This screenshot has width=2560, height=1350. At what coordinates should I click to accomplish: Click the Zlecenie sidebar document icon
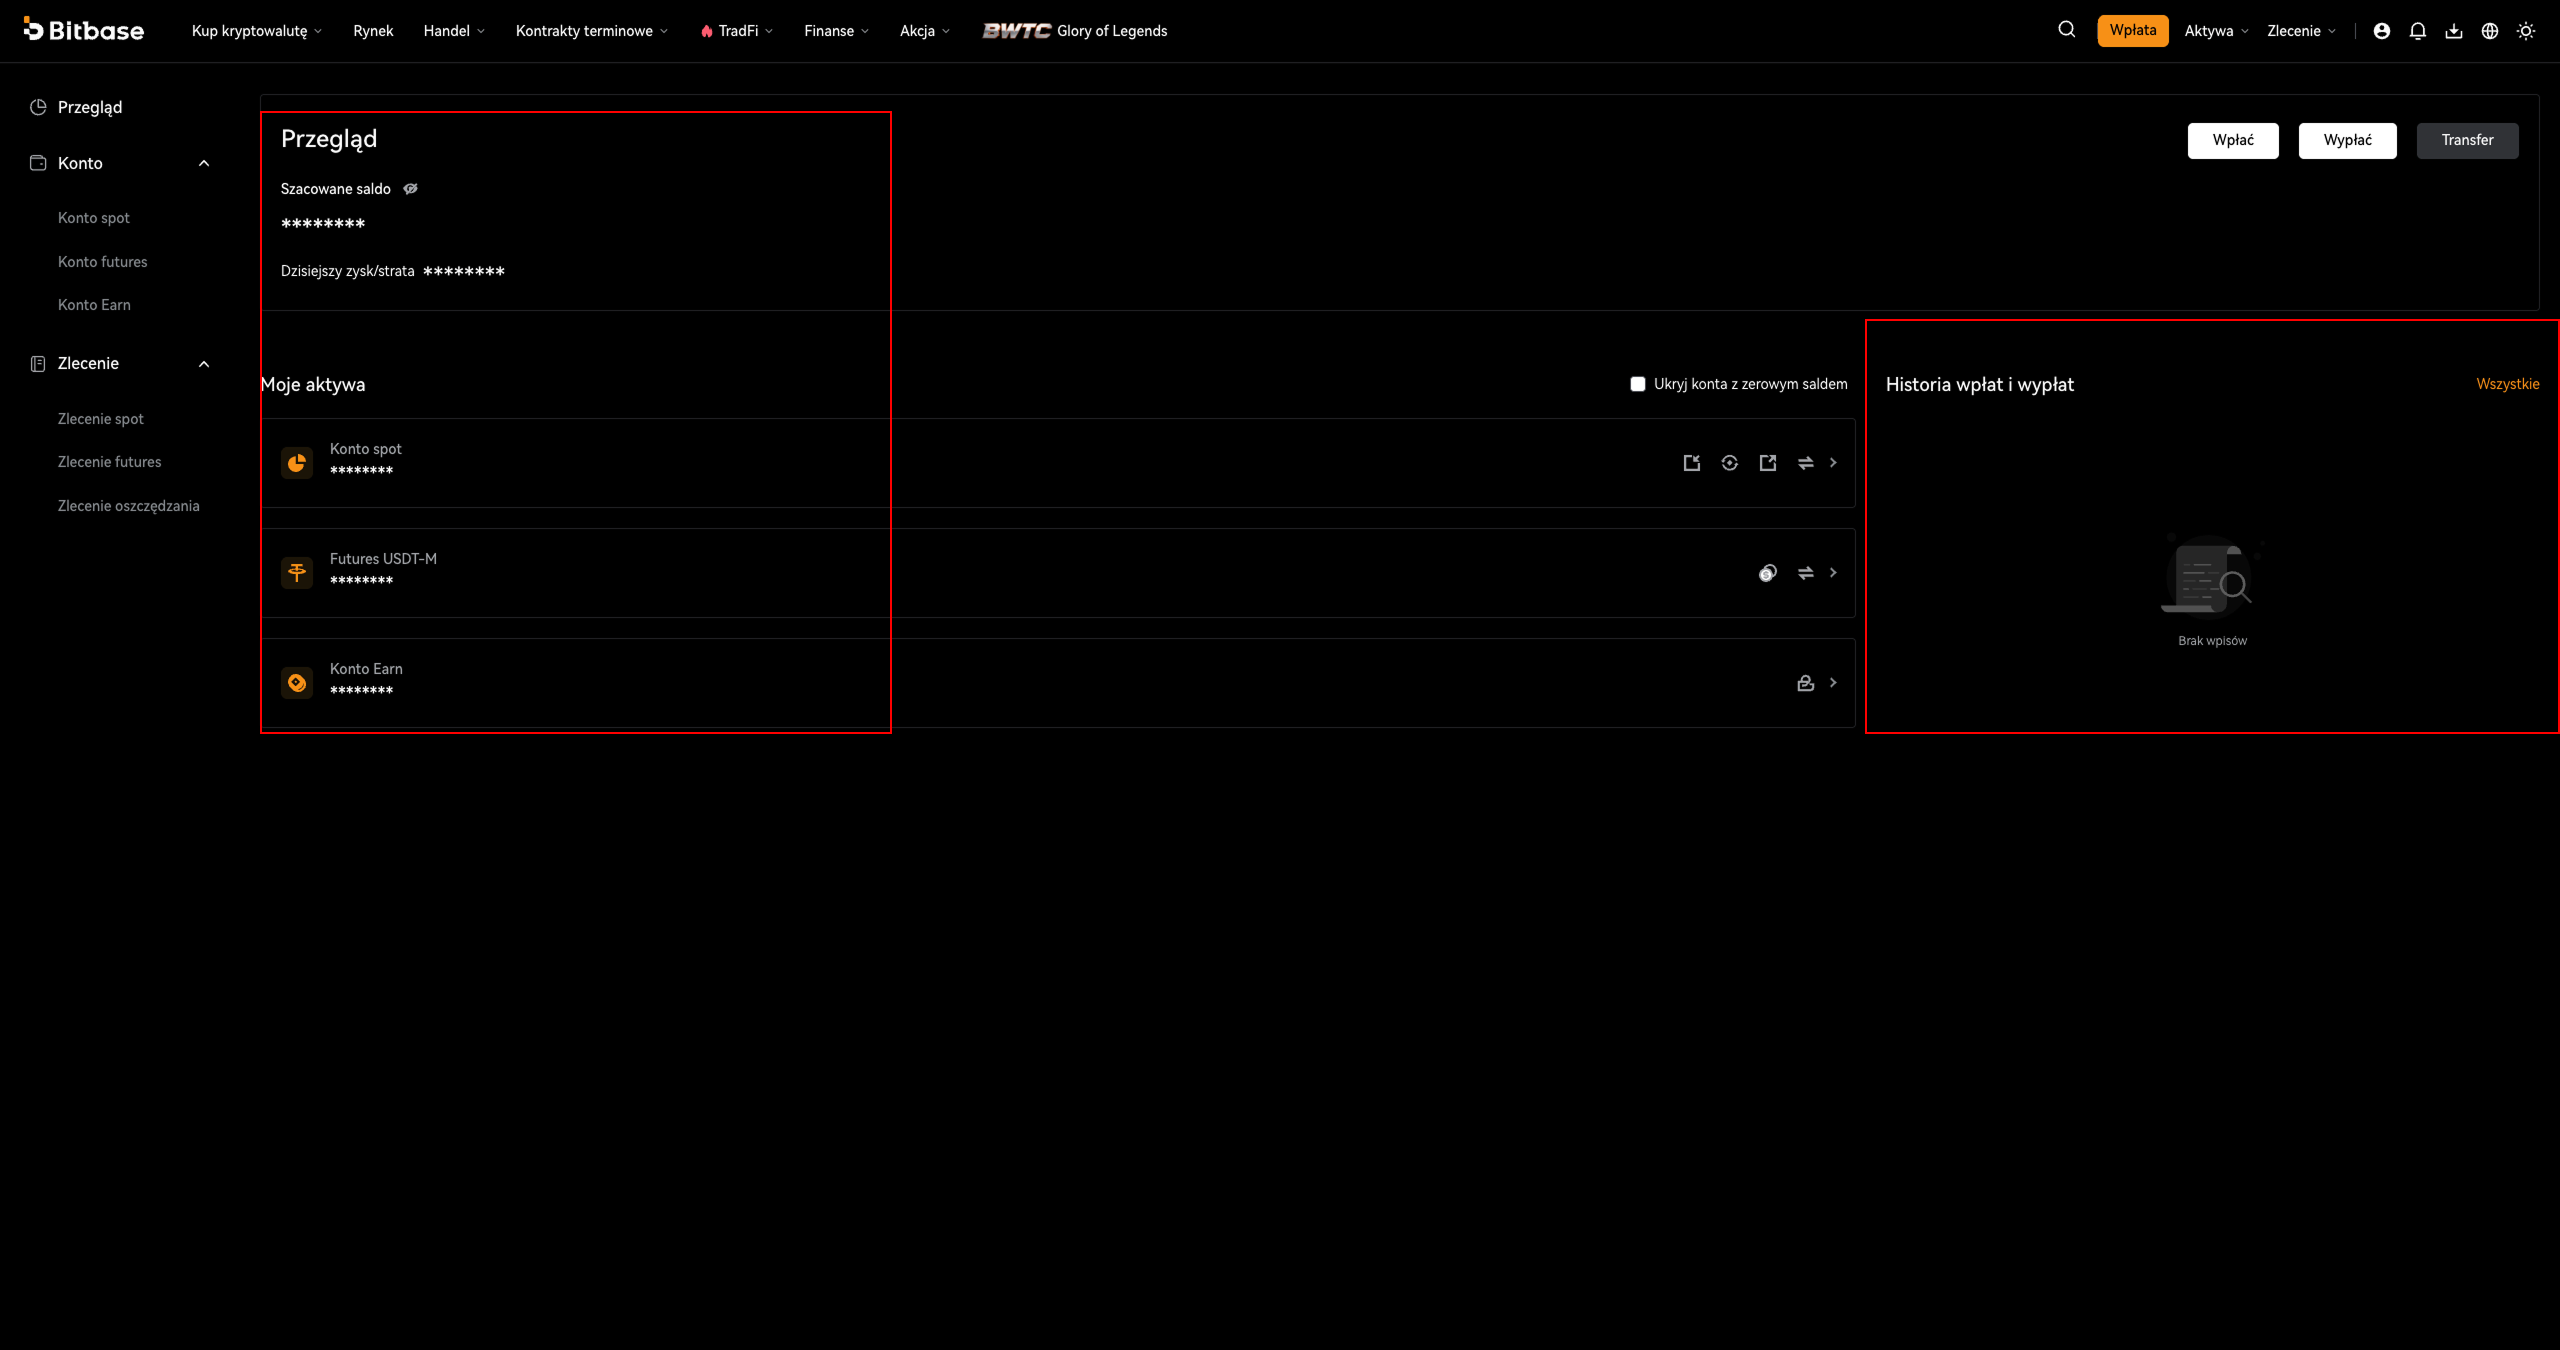point(38,364)
